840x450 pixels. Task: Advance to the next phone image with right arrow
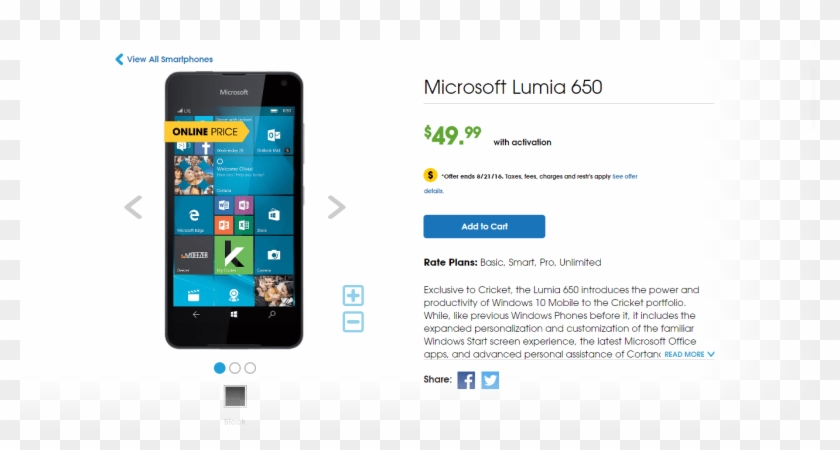pyautogui.click(x=336, y=207)
